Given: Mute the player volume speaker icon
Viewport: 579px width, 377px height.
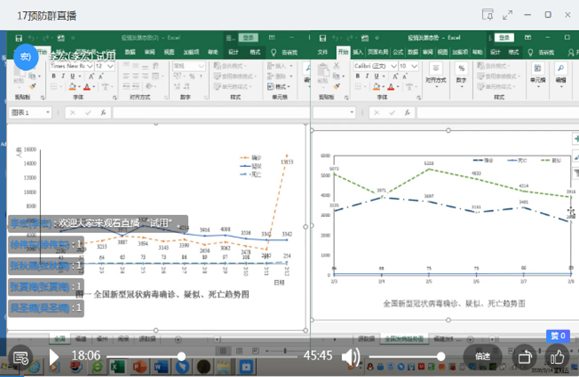Looking at the screenshot, I should 350,357.
